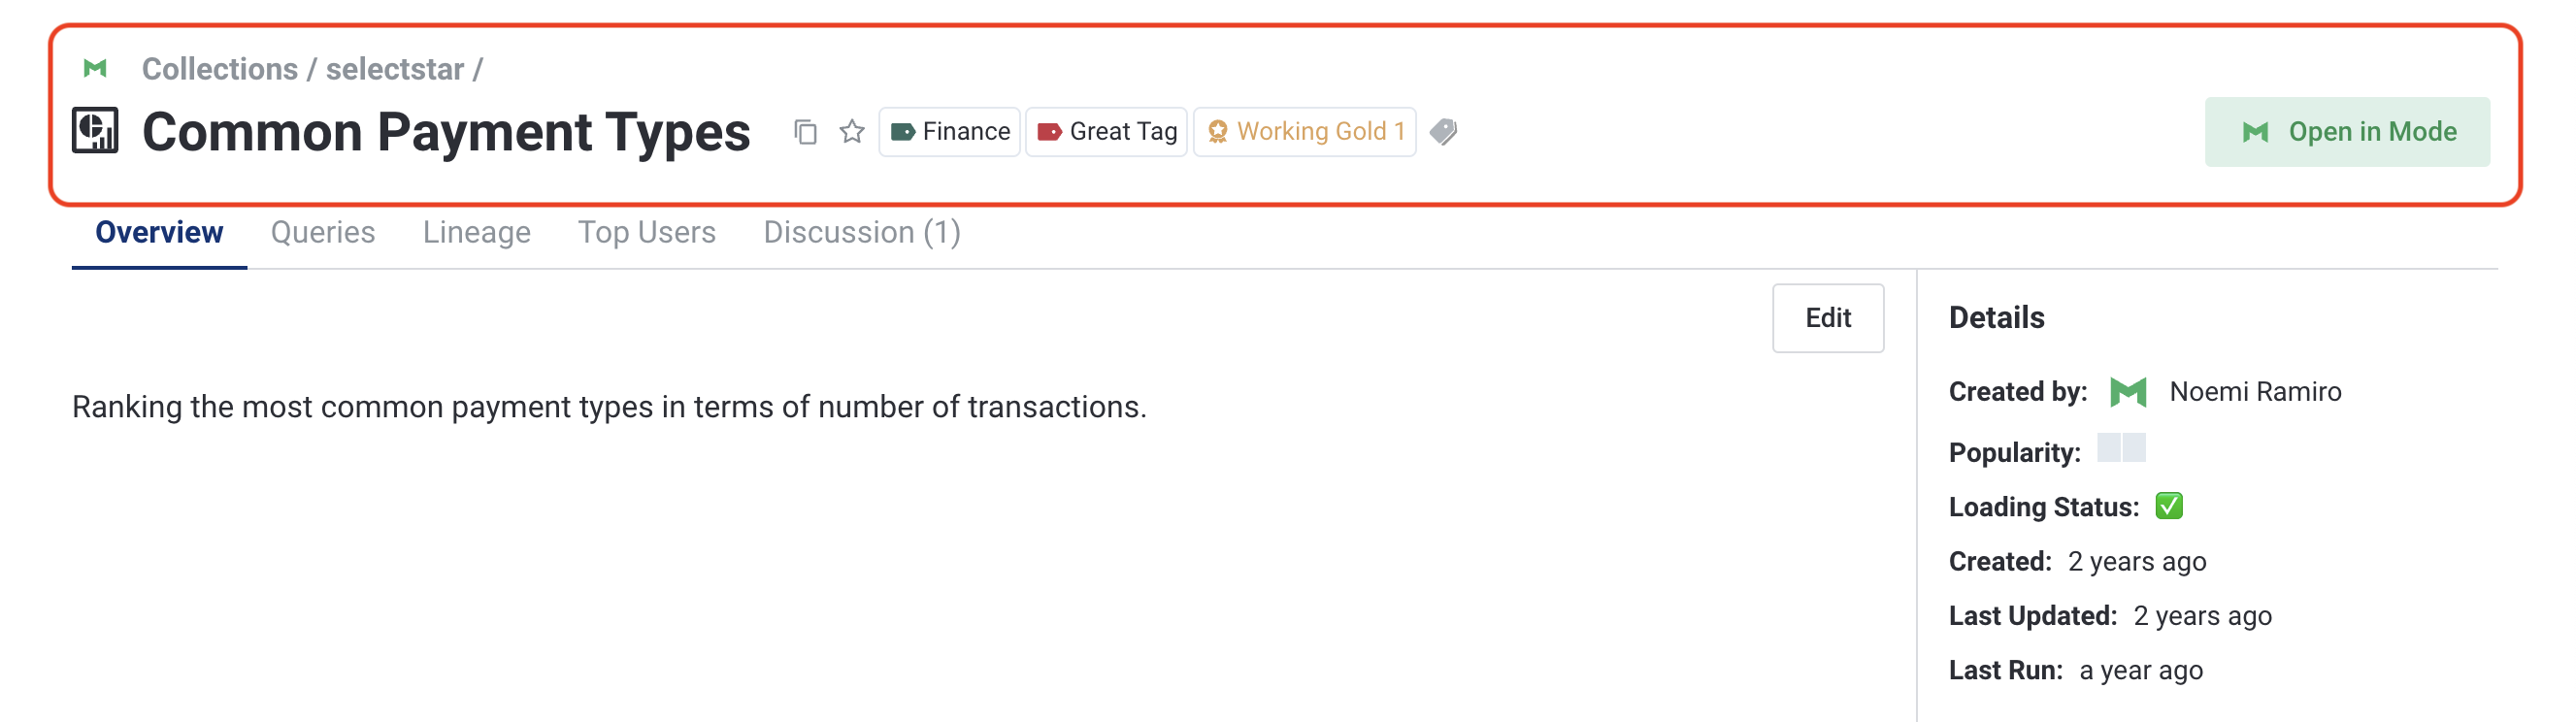The height and width of the screenshot is (722, 2576).
Task: Click the Great Tag label
Action: coord(1106,132)
